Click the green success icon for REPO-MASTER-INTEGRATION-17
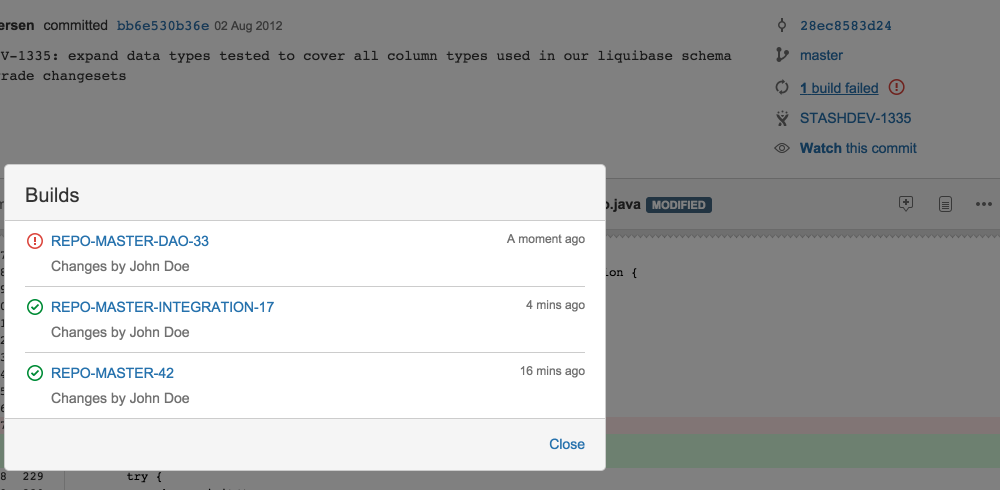 coord(35,307)
